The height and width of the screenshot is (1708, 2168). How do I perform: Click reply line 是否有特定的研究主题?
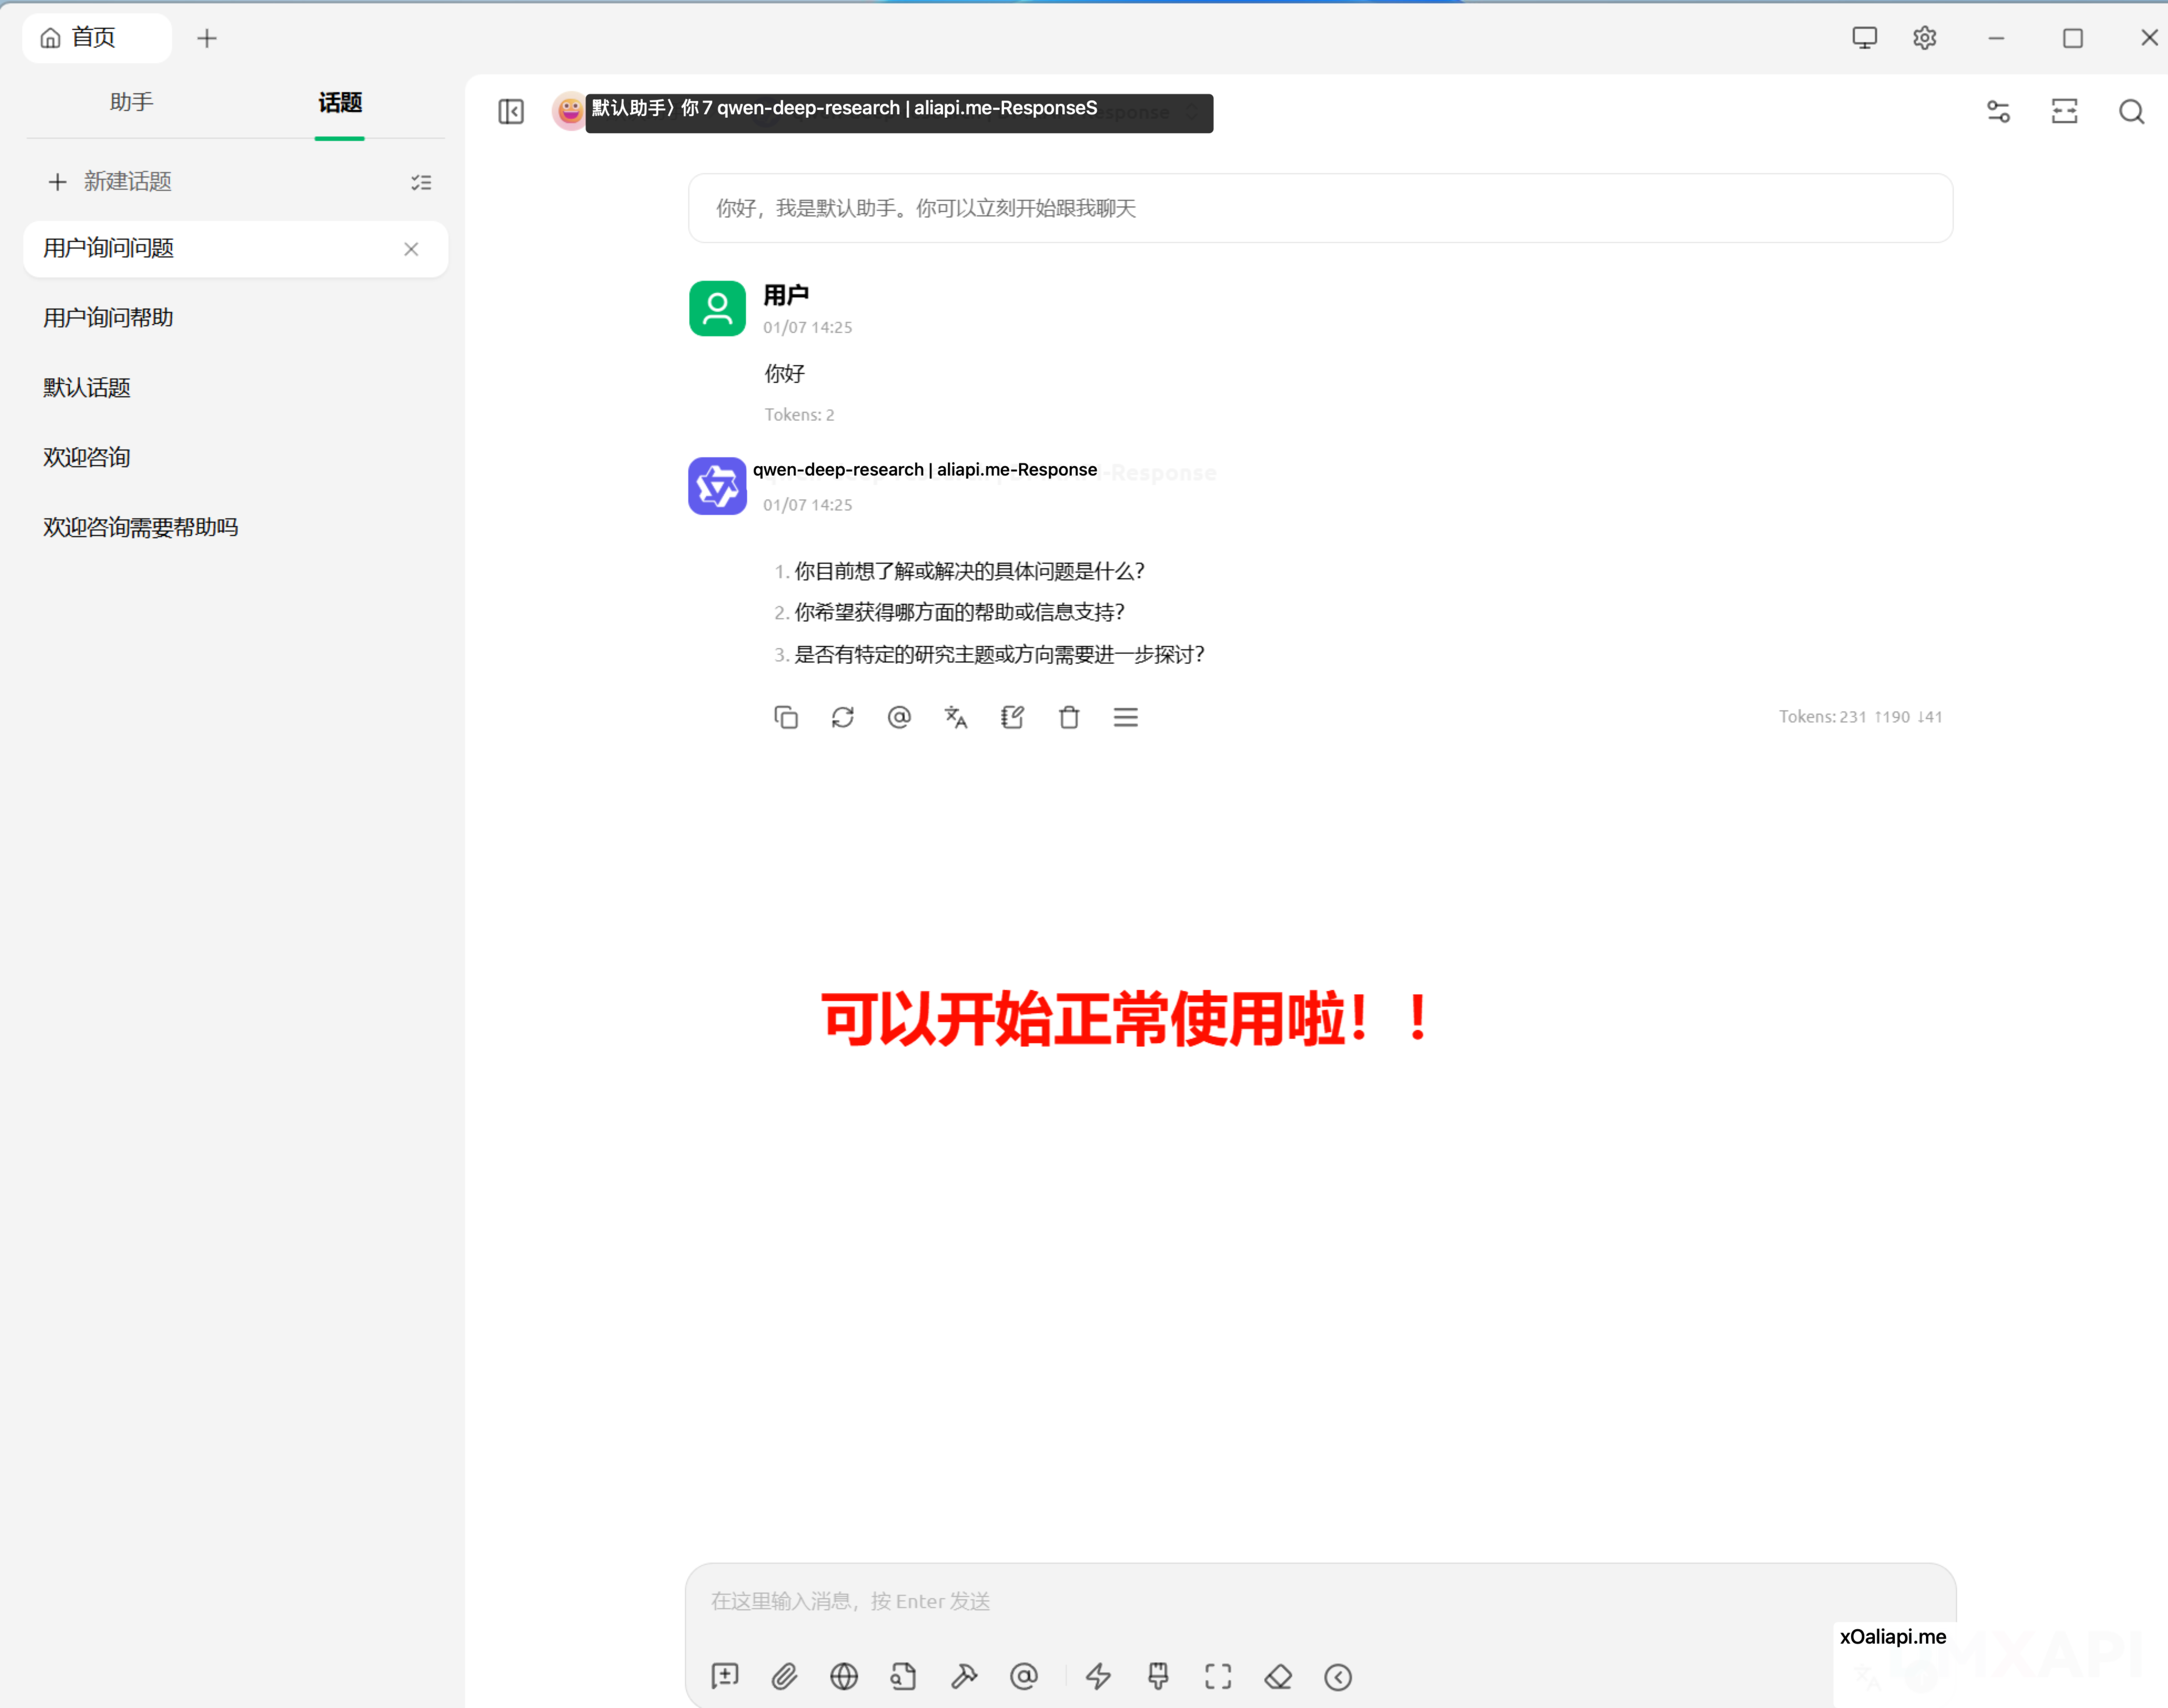click(x=999, y=655)
